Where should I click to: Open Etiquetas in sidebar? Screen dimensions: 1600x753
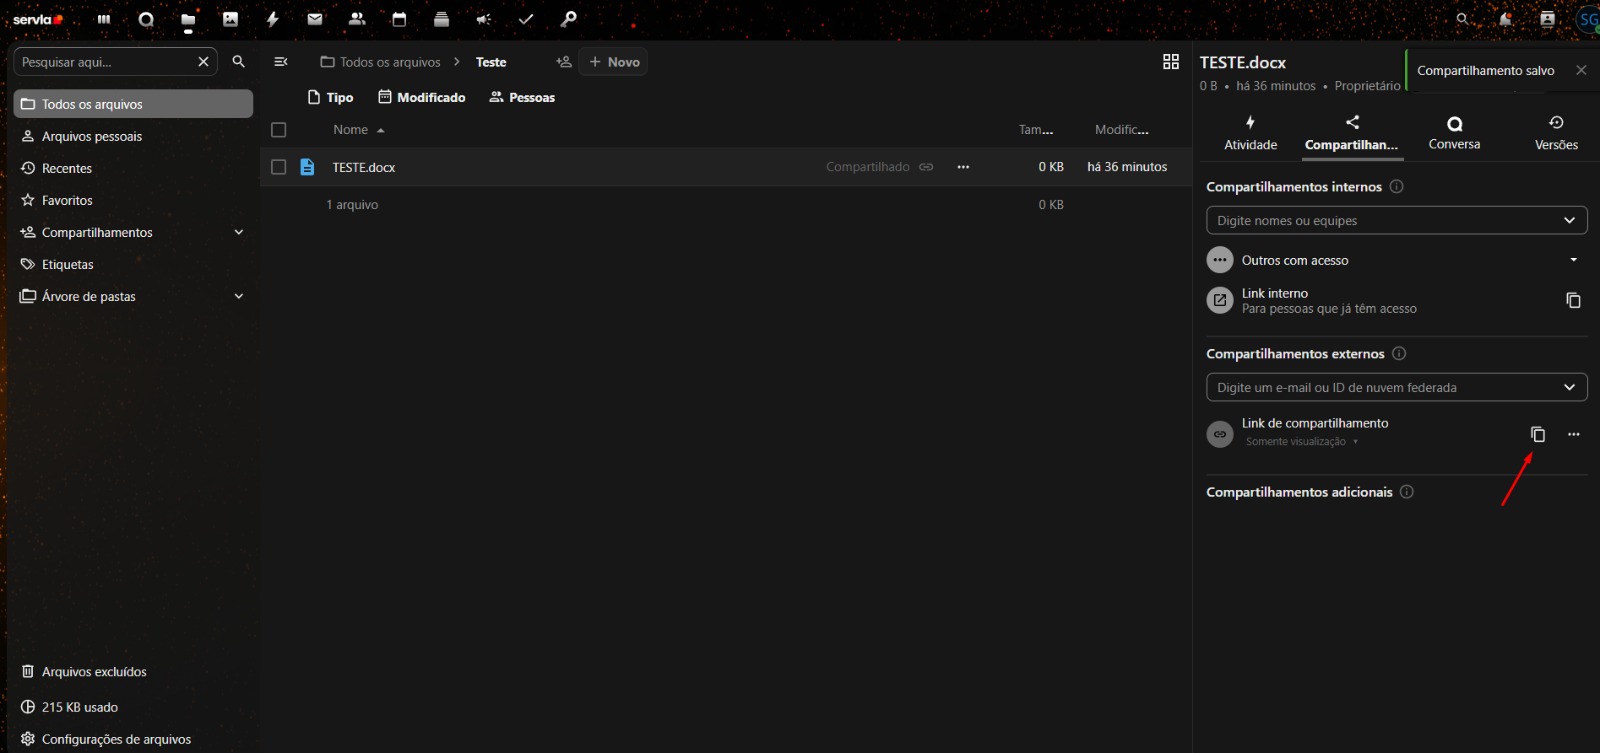click(x=133, y=264)
